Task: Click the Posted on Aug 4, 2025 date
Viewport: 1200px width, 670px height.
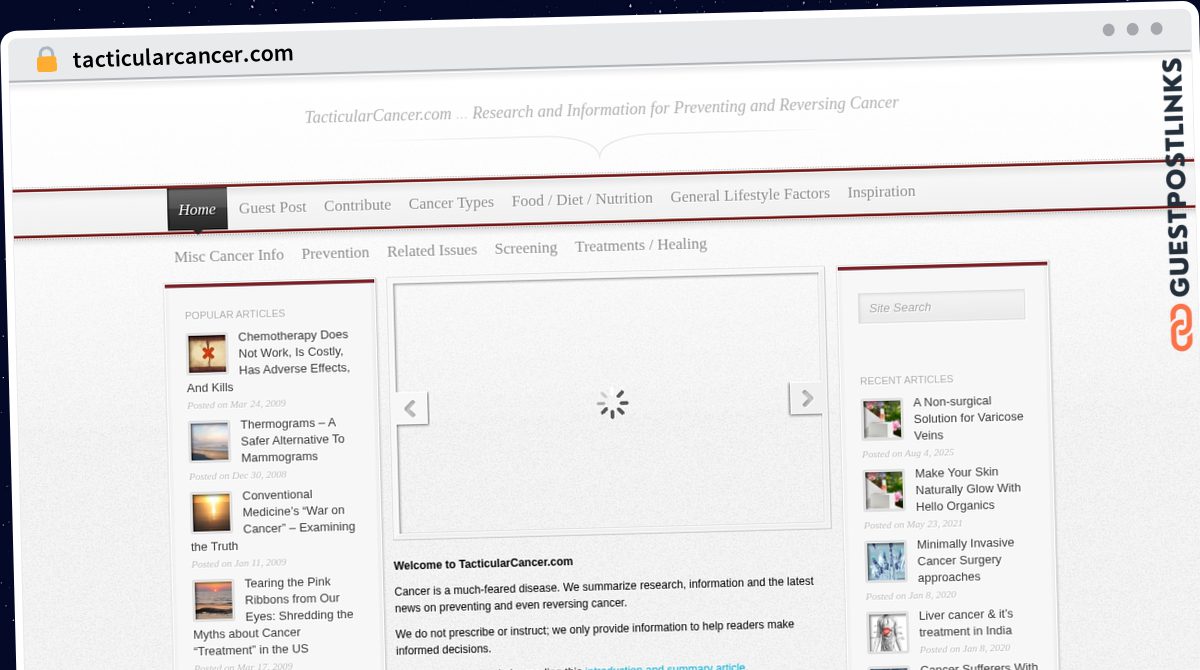Action: point(908,453)
